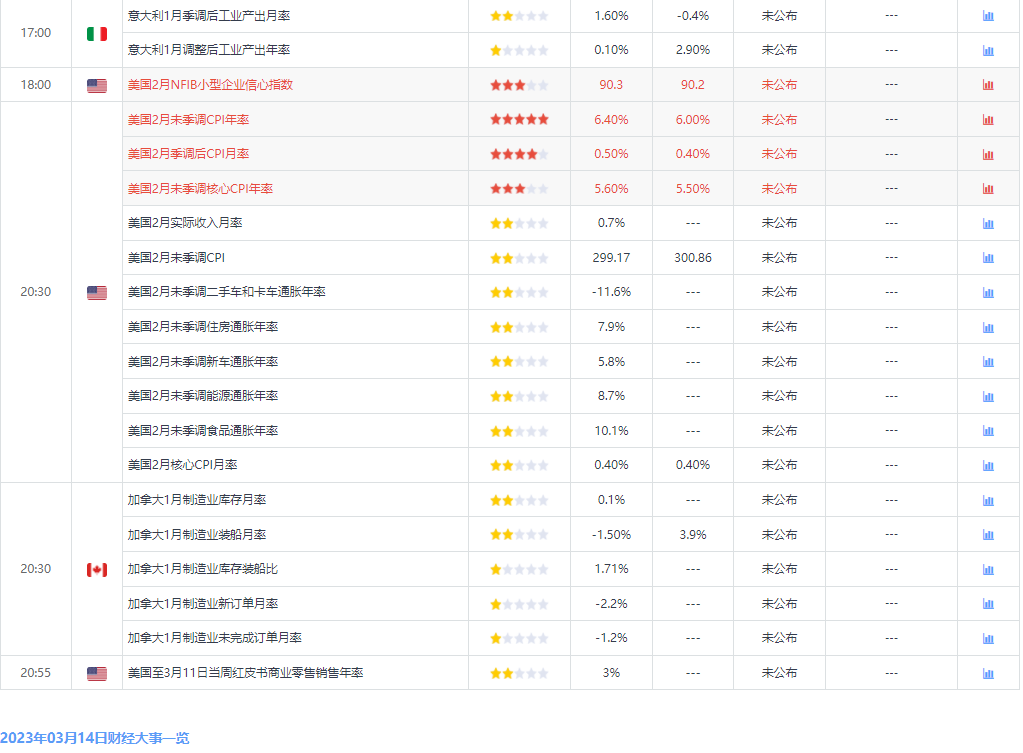Open chart for 美国2月未季调能源通胀年率

pos(988,396)
